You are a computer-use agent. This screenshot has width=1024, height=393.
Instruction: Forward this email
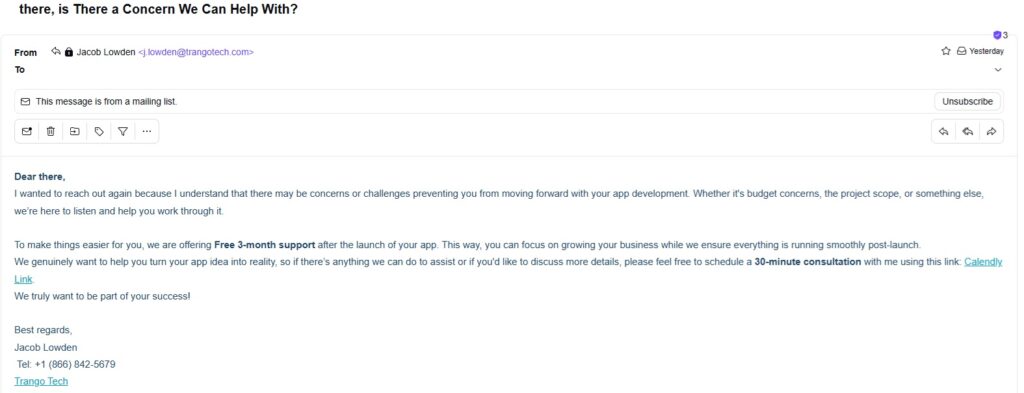click(991, 131)
